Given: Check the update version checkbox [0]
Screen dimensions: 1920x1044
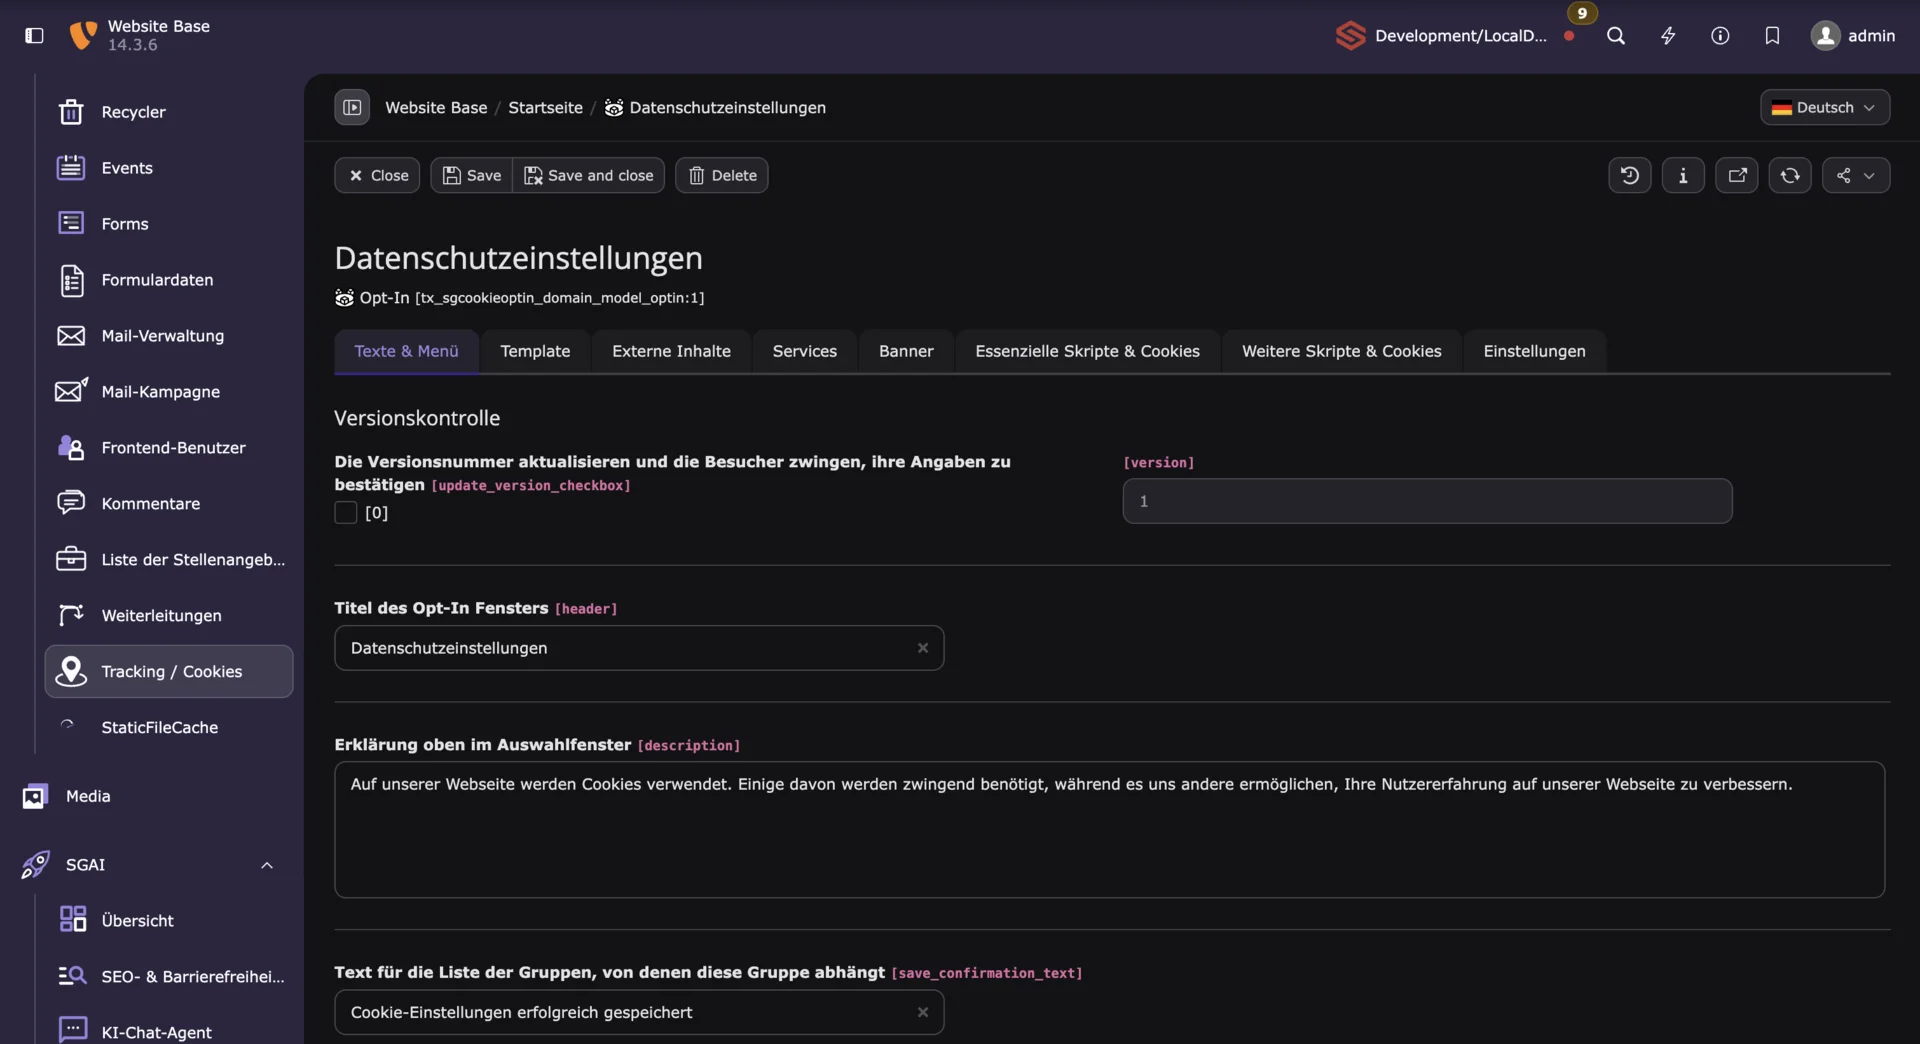Looking at the screenshot, I should (x=346, y=513).
